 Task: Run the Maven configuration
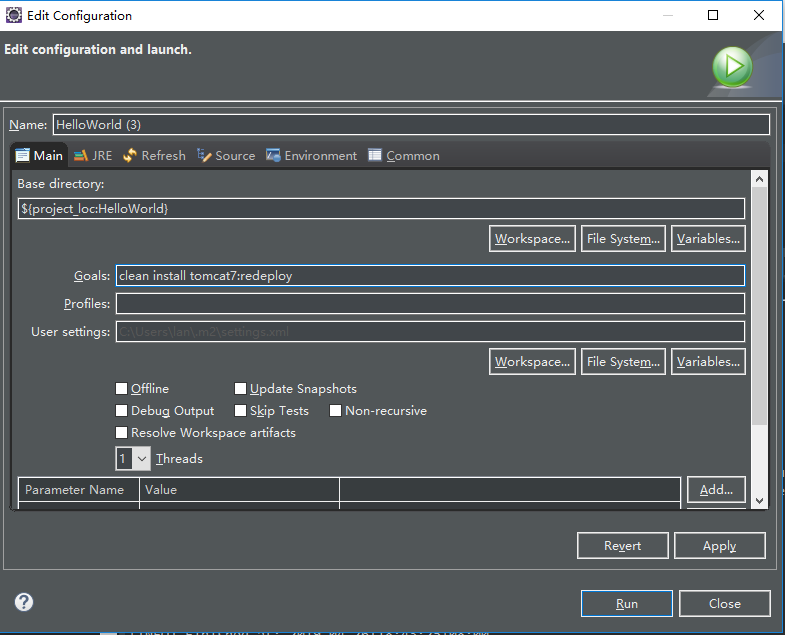[627, 603]
